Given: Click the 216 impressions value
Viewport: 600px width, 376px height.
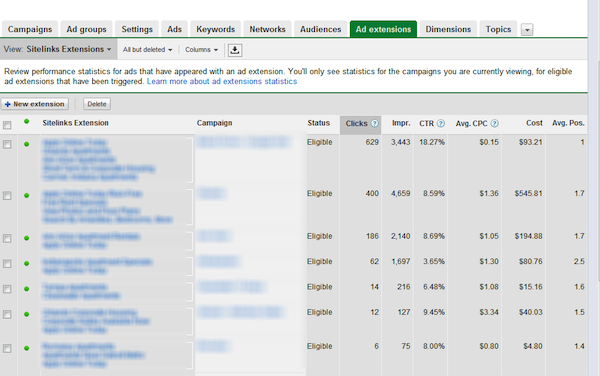Looking at the screenshot, I should pyautogui.click(x=404, y=287).
